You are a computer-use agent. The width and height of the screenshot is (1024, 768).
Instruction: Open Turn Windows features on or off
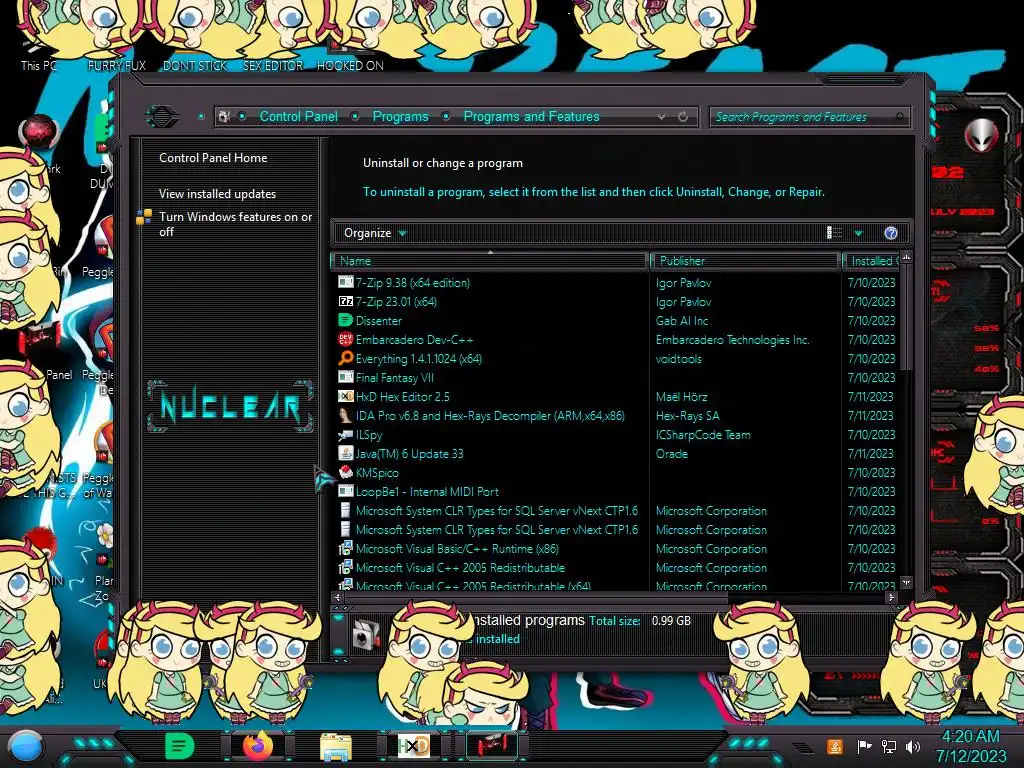(235, 224)
